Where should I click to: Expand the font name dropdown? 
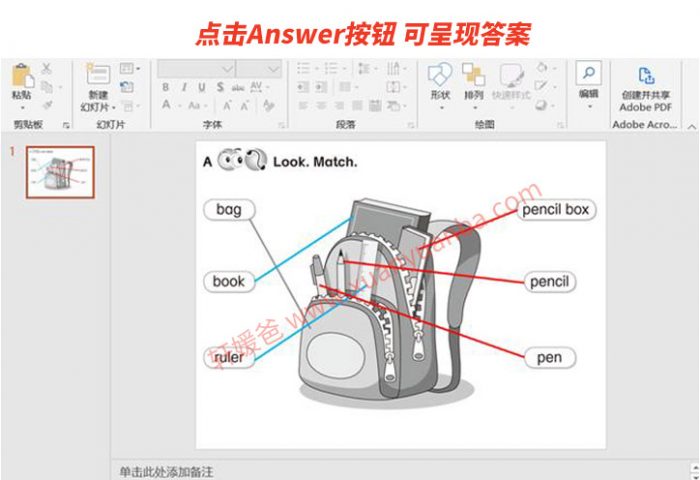[x=227, y=68]
